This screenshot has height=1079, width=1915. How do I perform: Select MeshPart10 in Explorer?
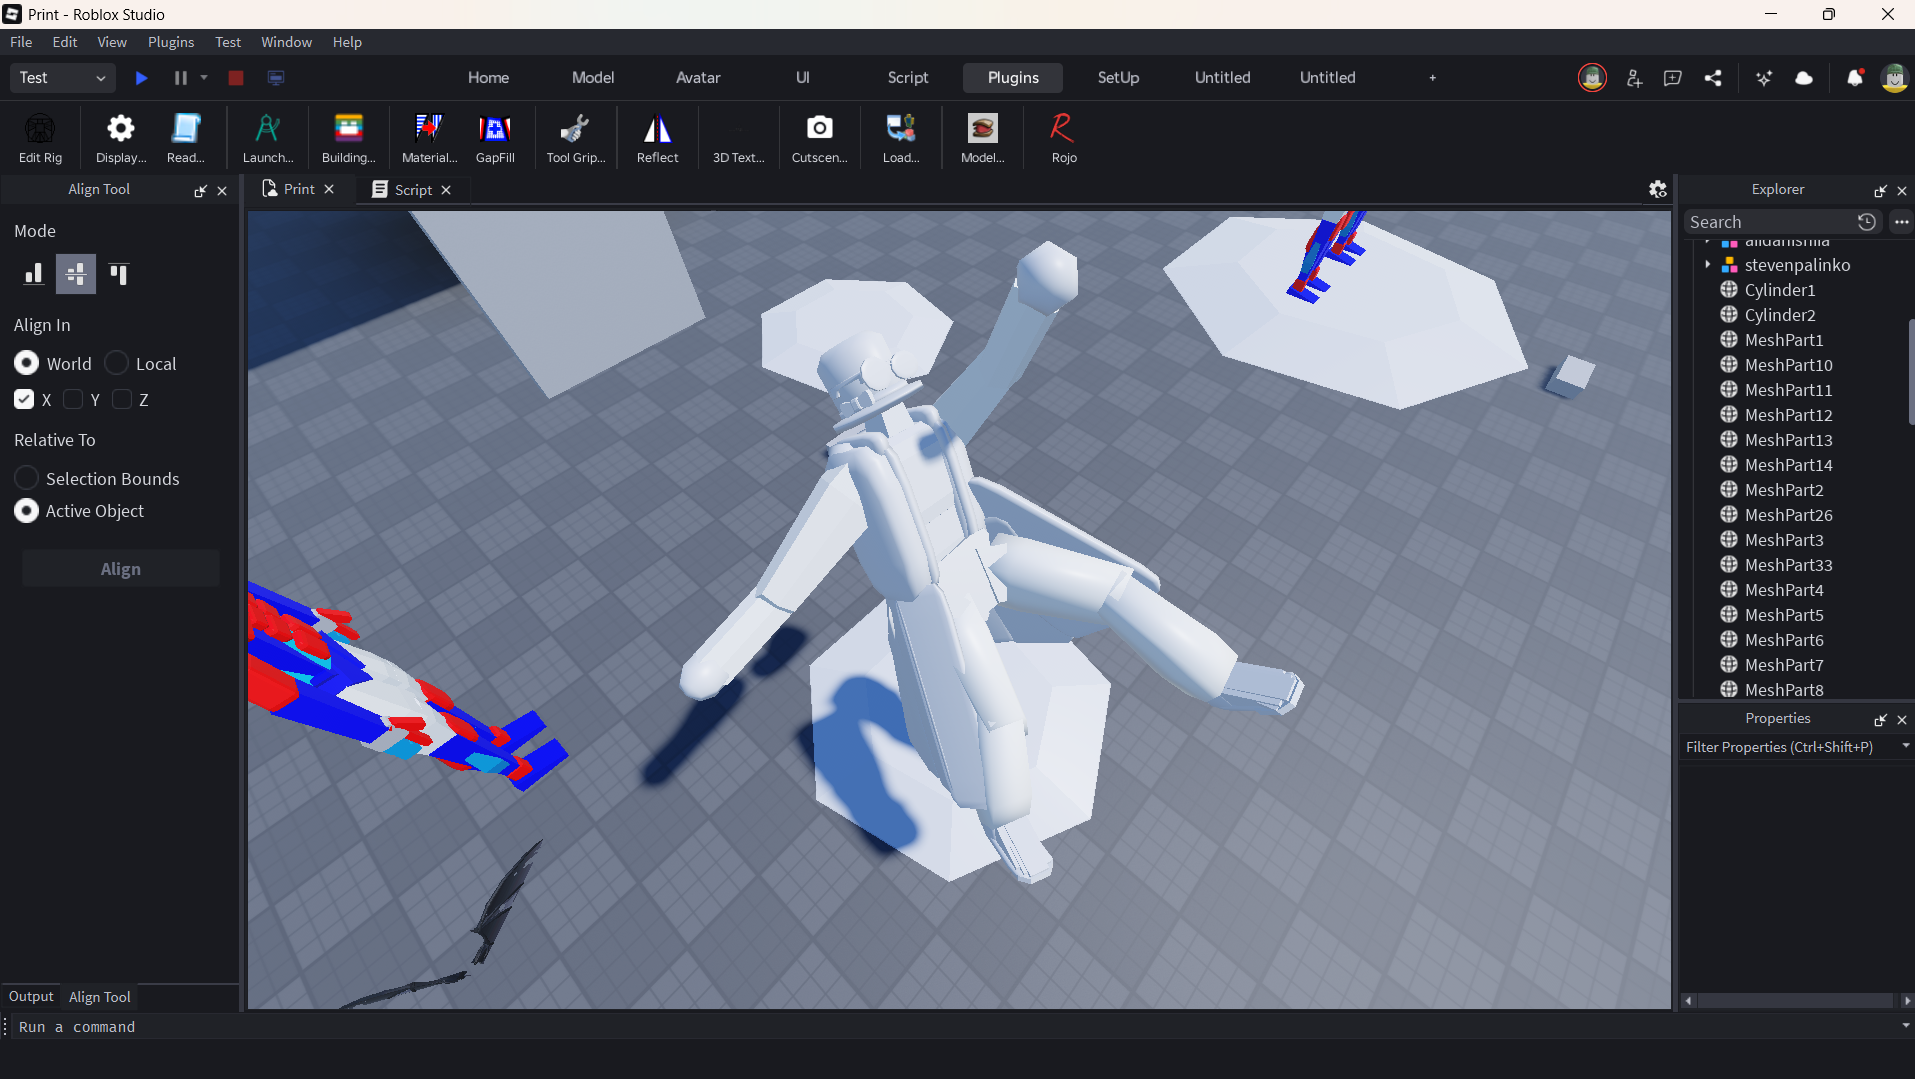pos(1789,365)
